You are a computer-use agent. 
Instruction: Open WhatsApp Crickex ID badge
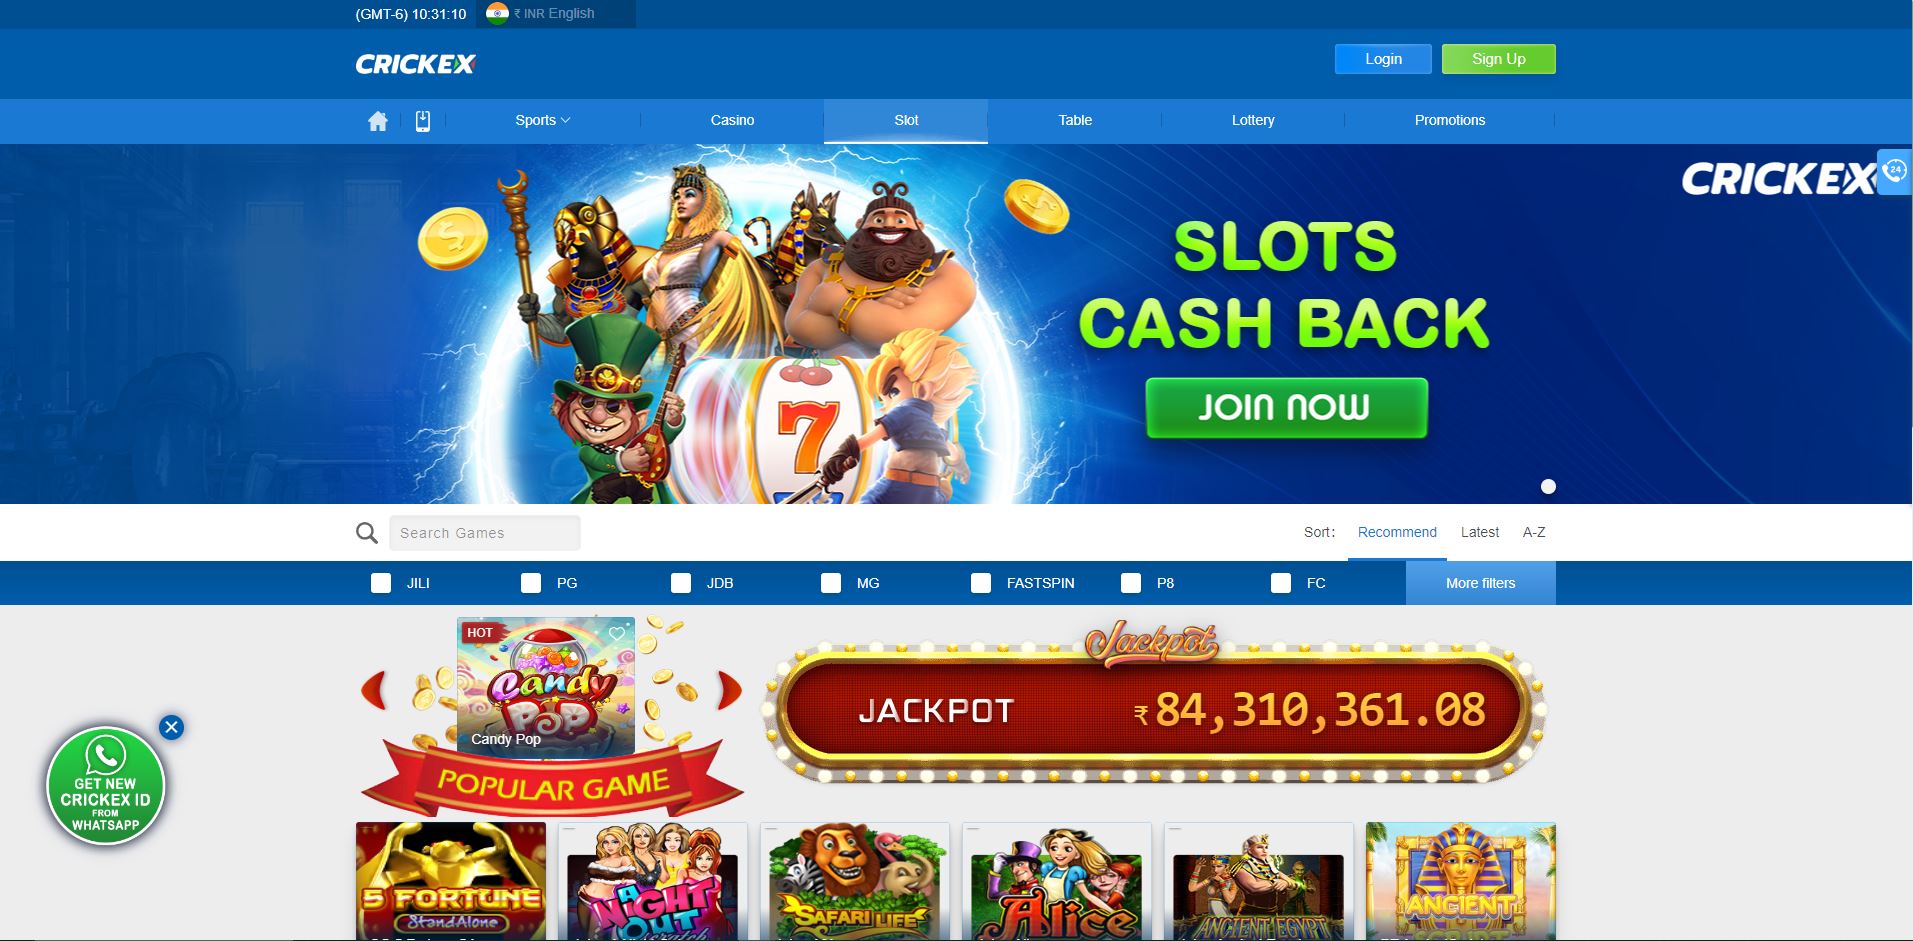point(105,786)
